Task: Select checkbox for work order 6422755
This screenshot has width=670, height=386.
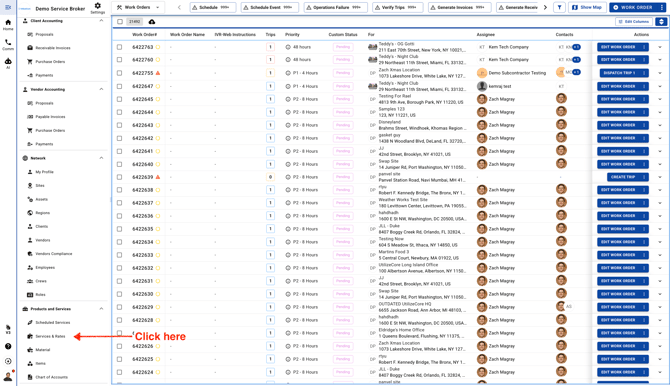Action: 119,73
